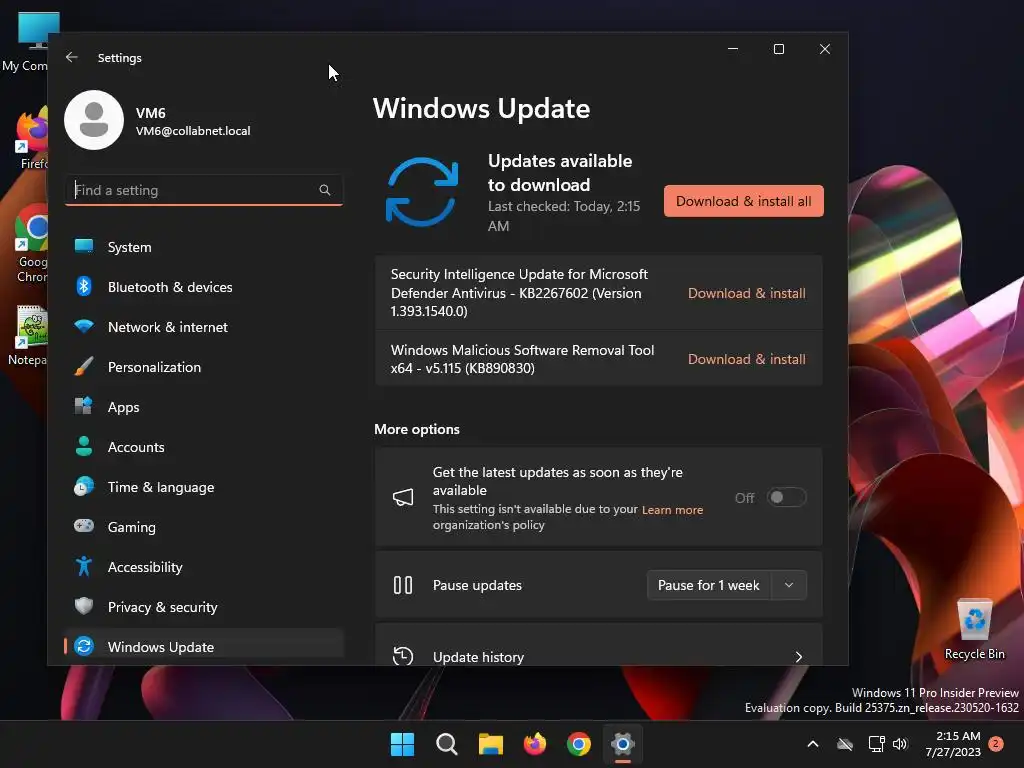Open the Windows Start menu
The height and width of the screenshot is (768, 1024).
pyautogui.click(x=402, y=744)
